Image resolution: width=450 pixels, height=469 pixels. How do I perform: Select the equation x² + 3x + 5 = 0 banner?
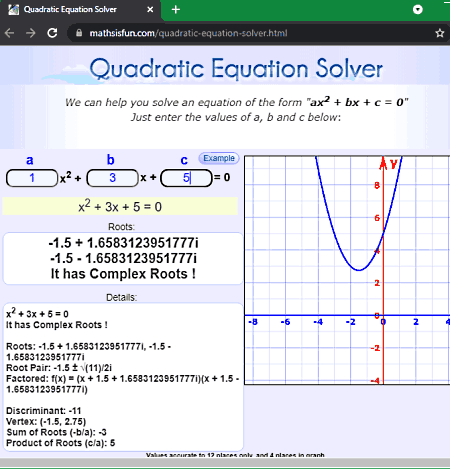click(x=120, y=207)
